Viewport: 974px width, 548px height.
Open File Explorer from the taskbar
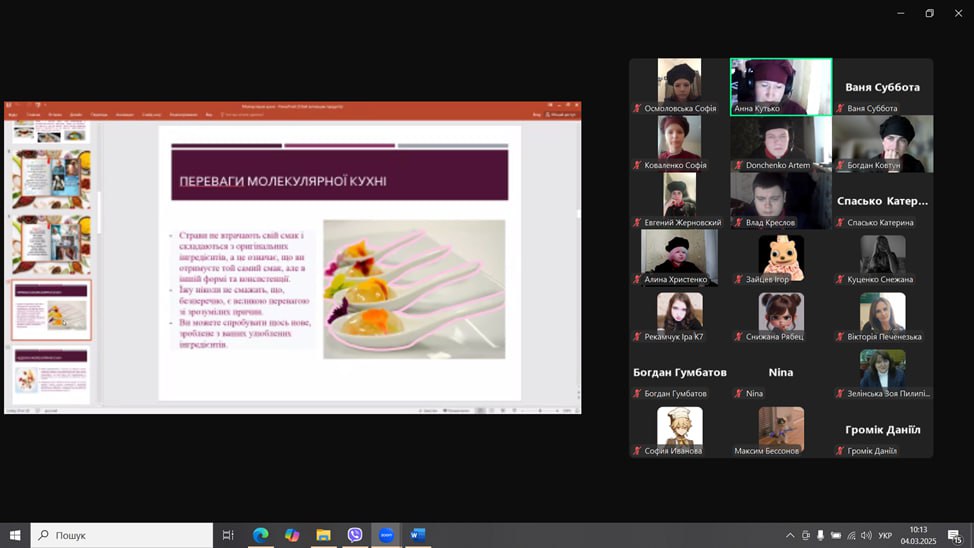(x=323, y=535)
